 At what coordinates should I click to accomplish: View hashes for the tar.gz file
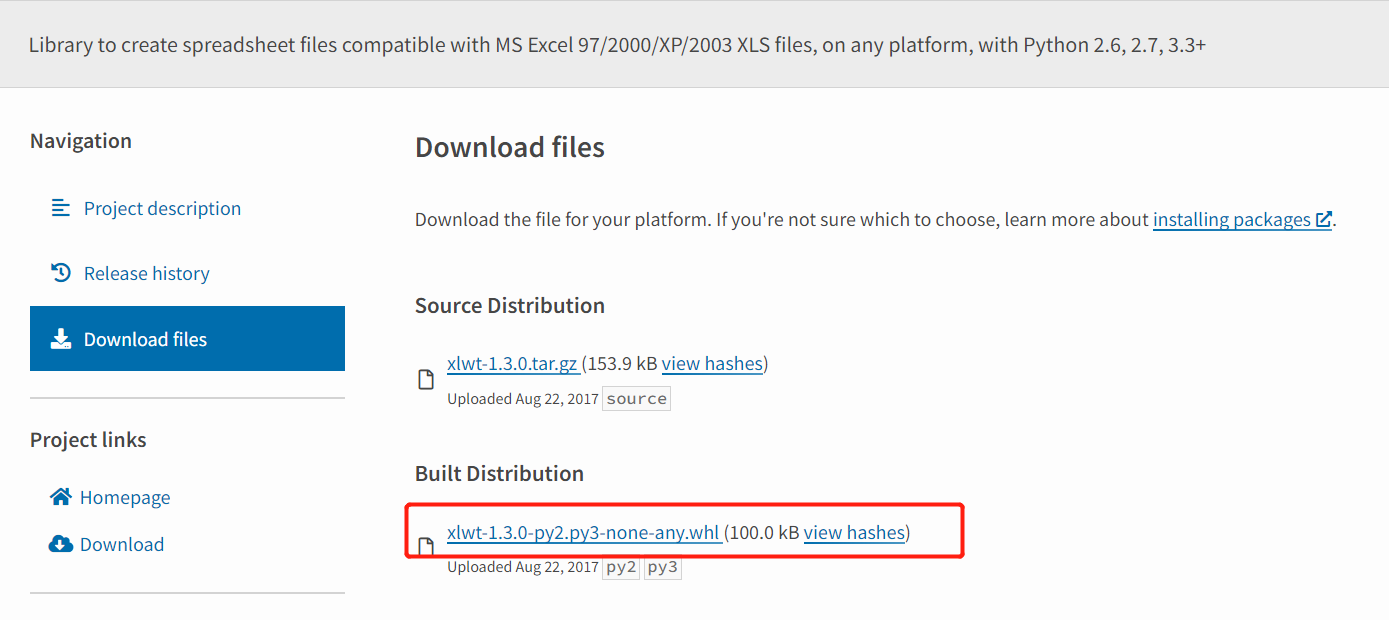(x=712, y=364)
